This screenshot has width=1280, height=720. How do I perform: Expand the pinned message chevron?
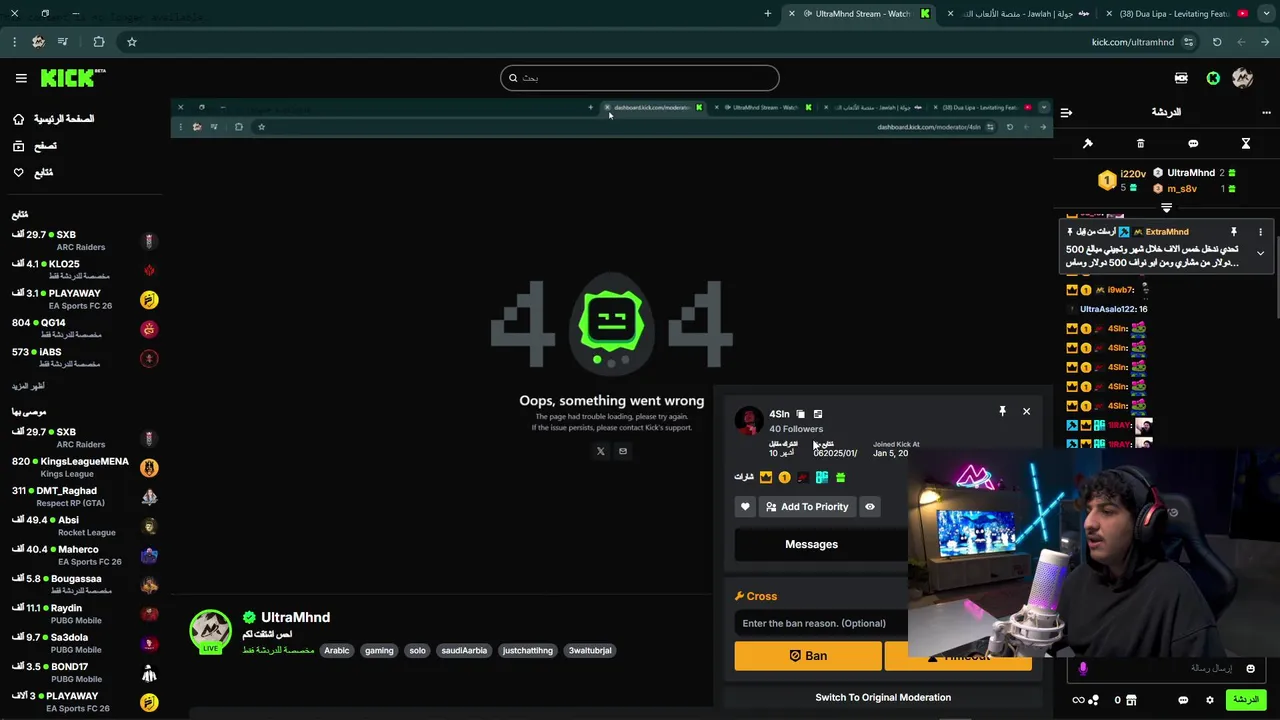click(x=1260, y=254)
